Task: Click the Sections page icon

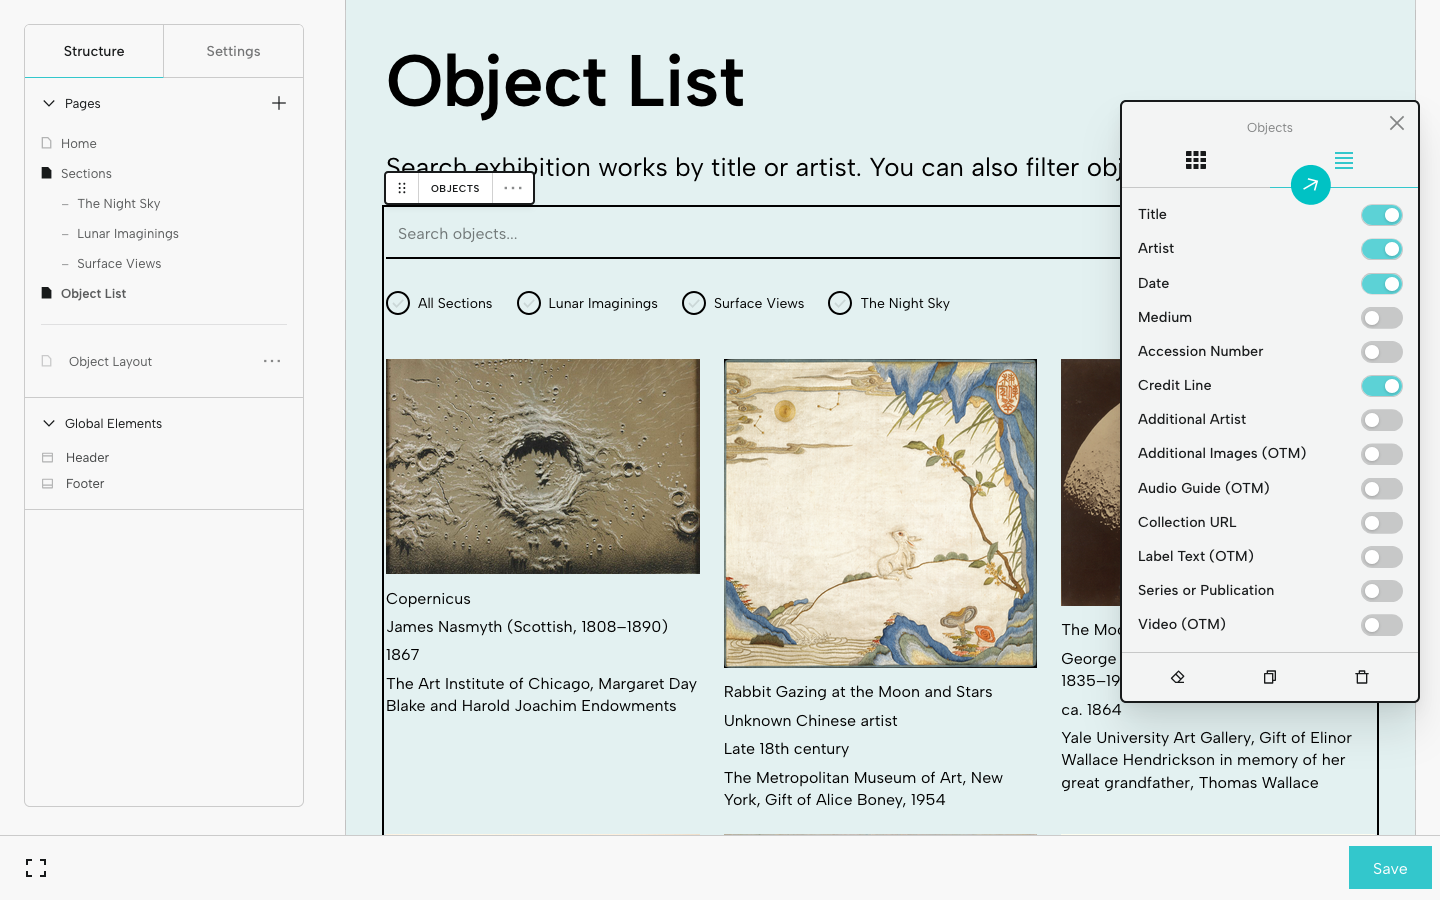Action: (46, 173)
